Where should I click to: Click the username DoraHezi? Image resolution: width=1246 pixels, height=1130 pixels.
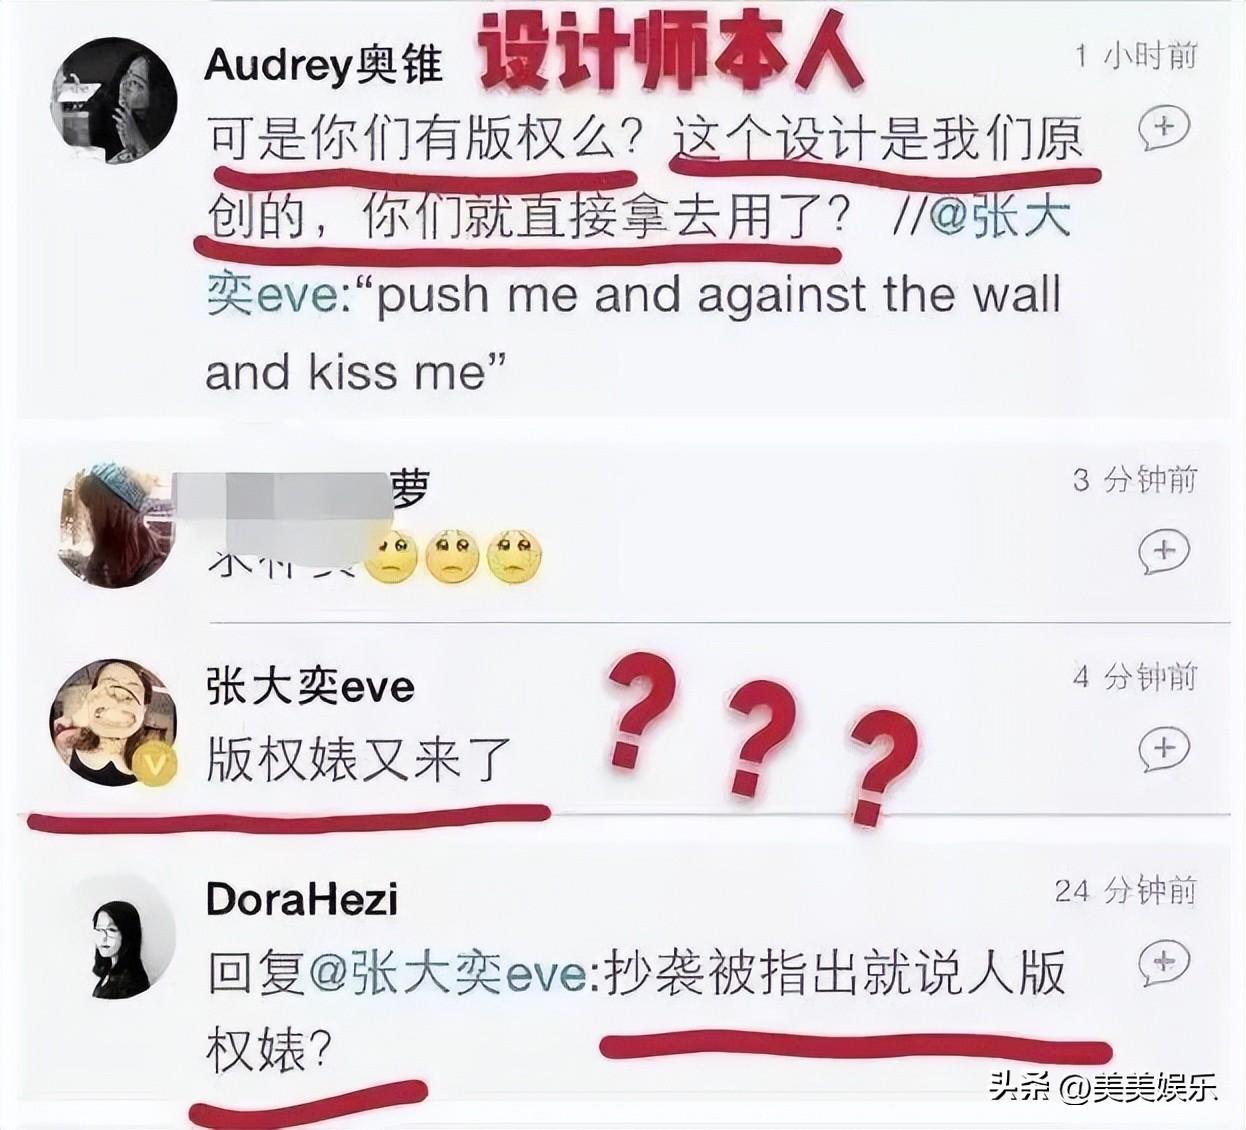(x=302, y=900)
